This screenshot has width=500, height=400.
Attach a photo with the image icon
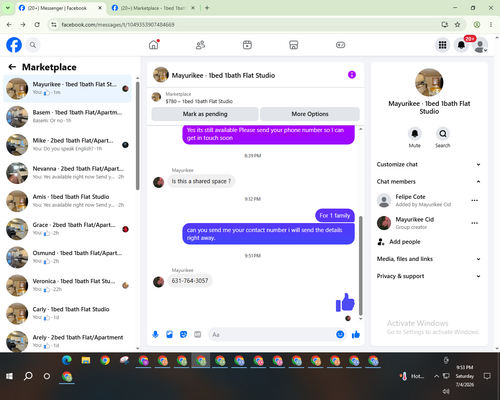(x=169, y=334)
